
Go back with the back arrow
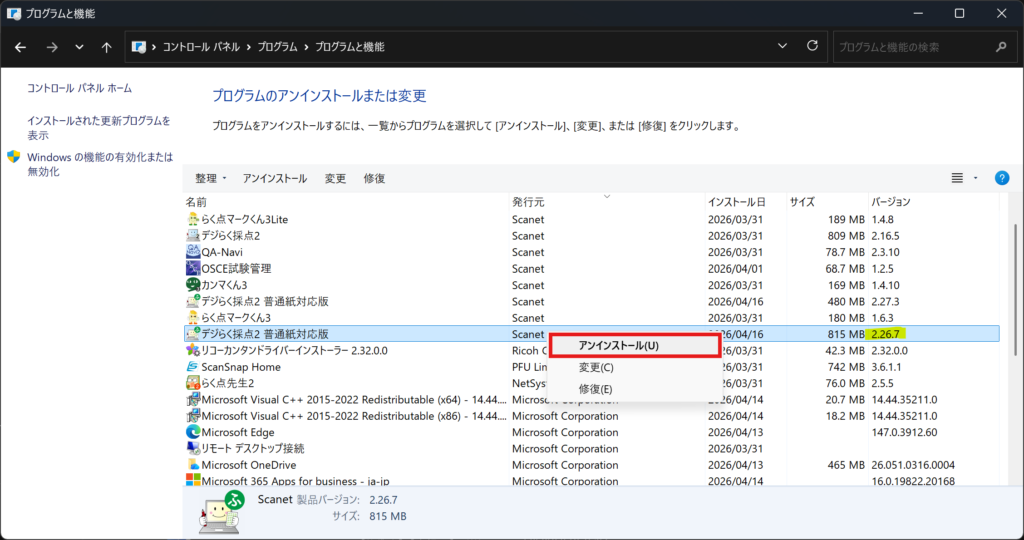21,47
